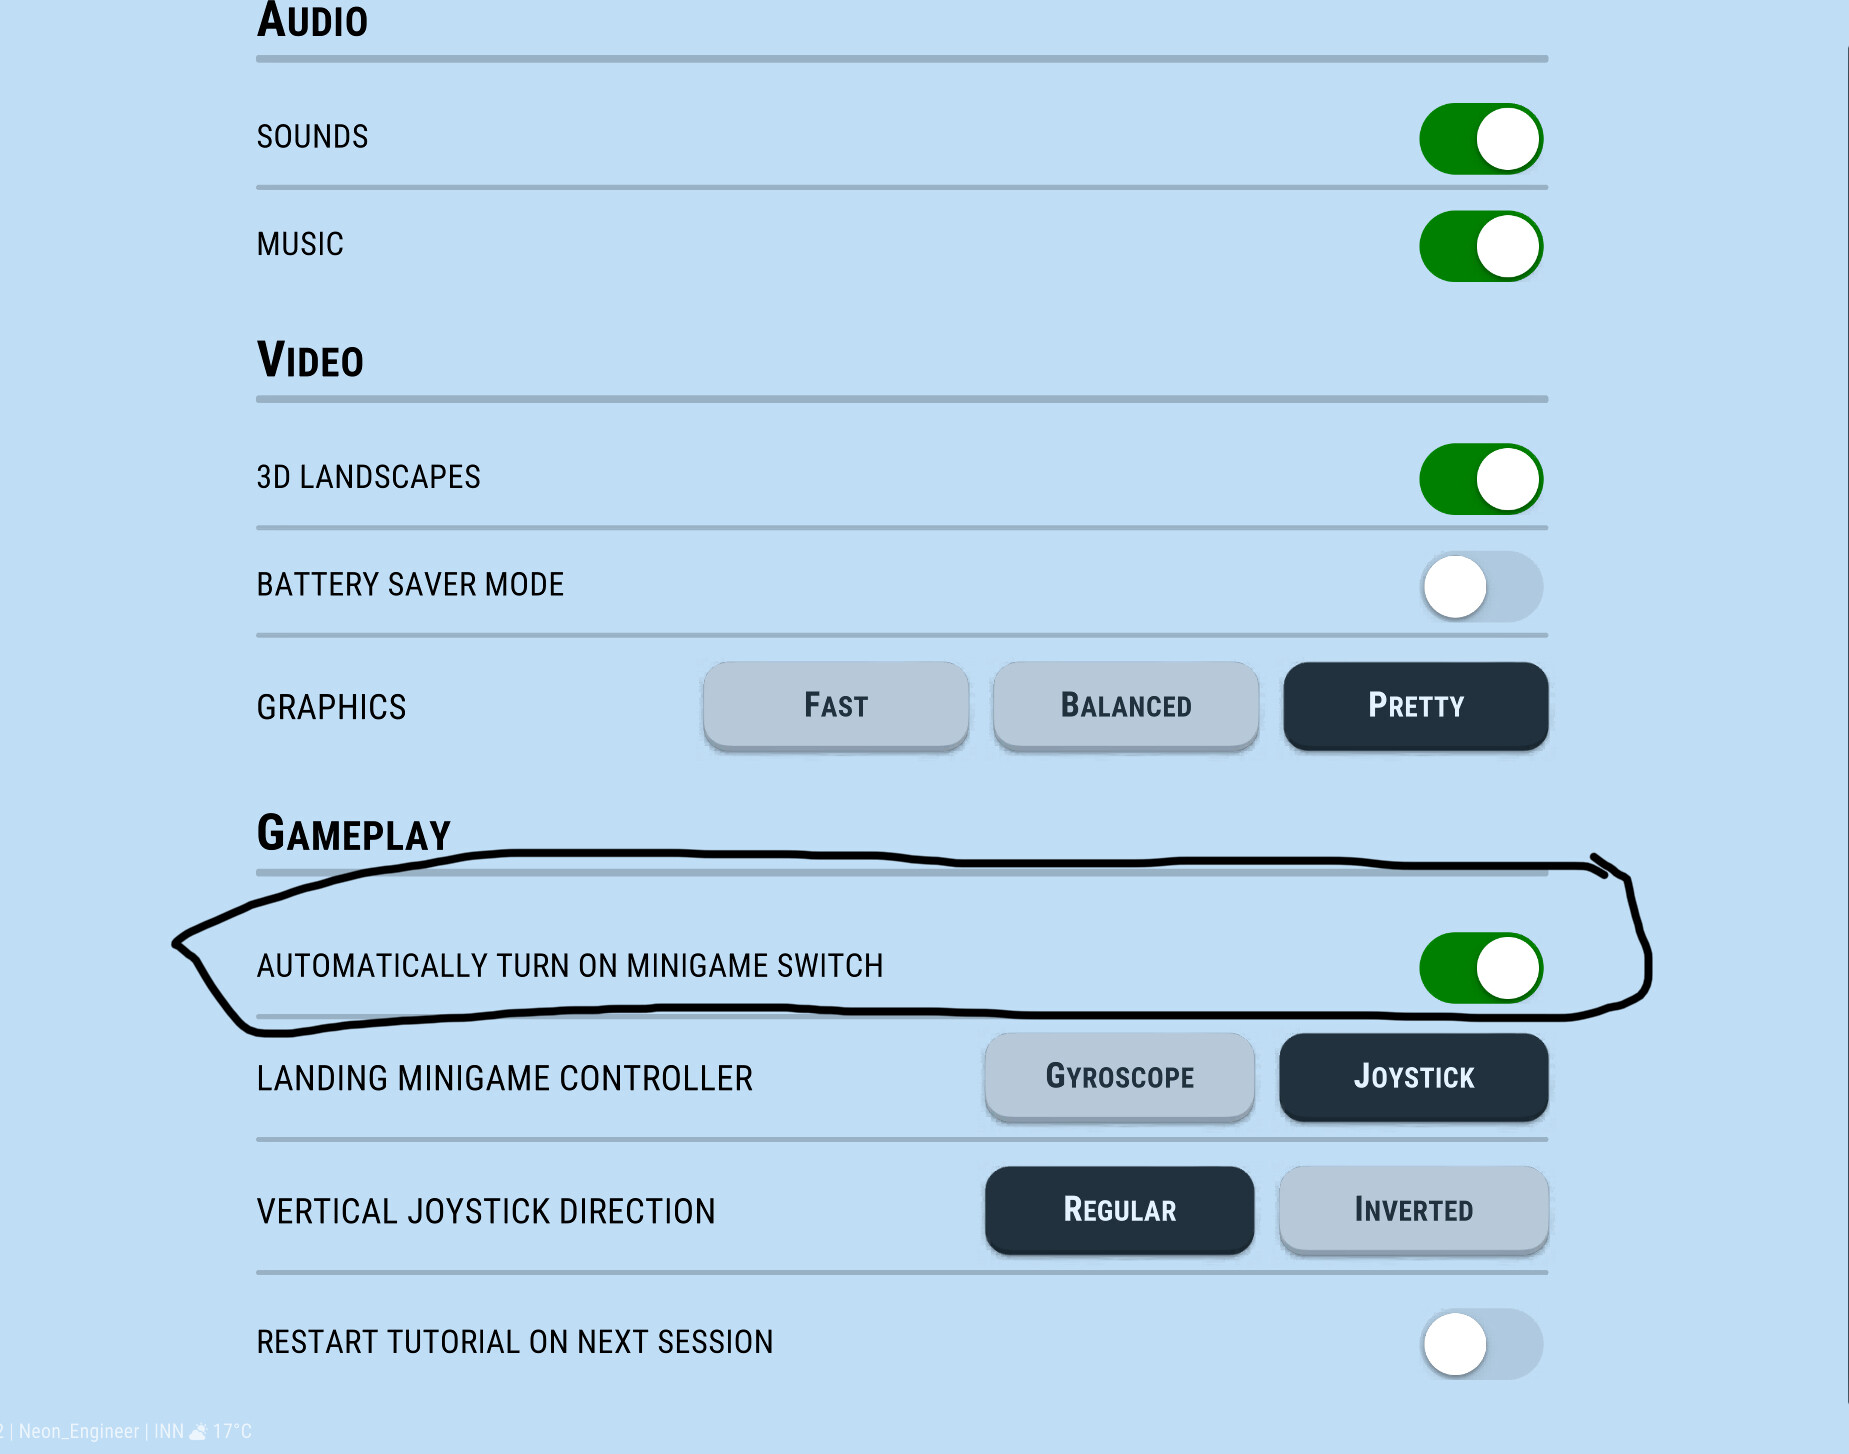Select Pretty graphics option

point(1416,706)
